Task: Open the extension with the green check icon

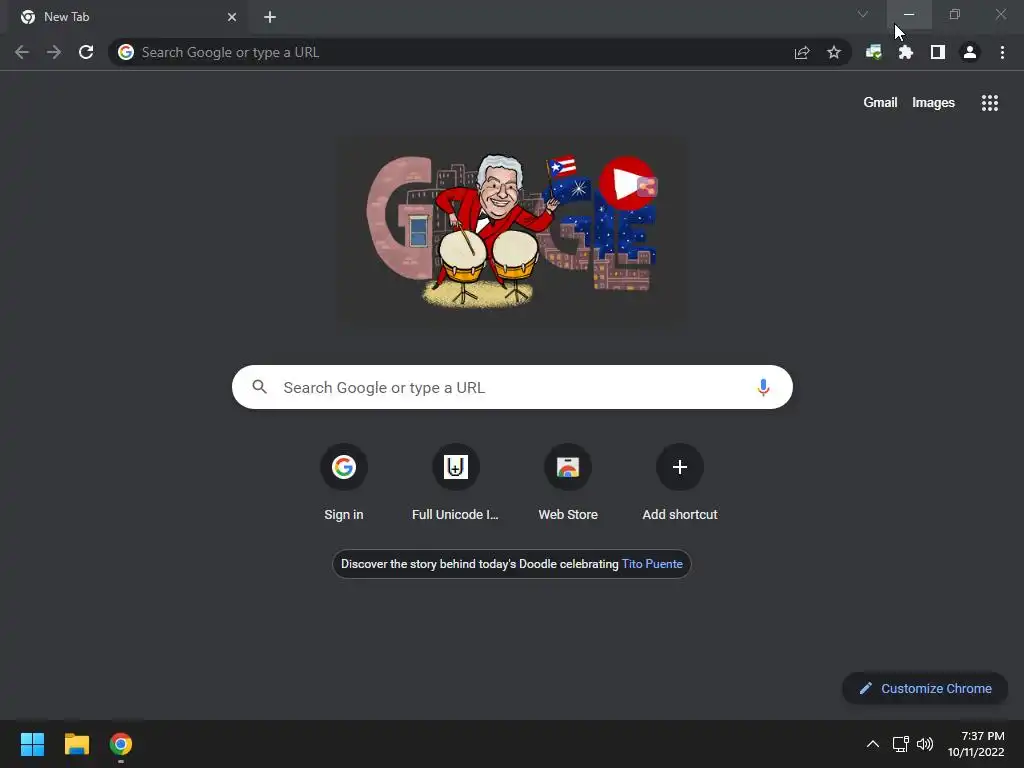Action: pos(874,52)
